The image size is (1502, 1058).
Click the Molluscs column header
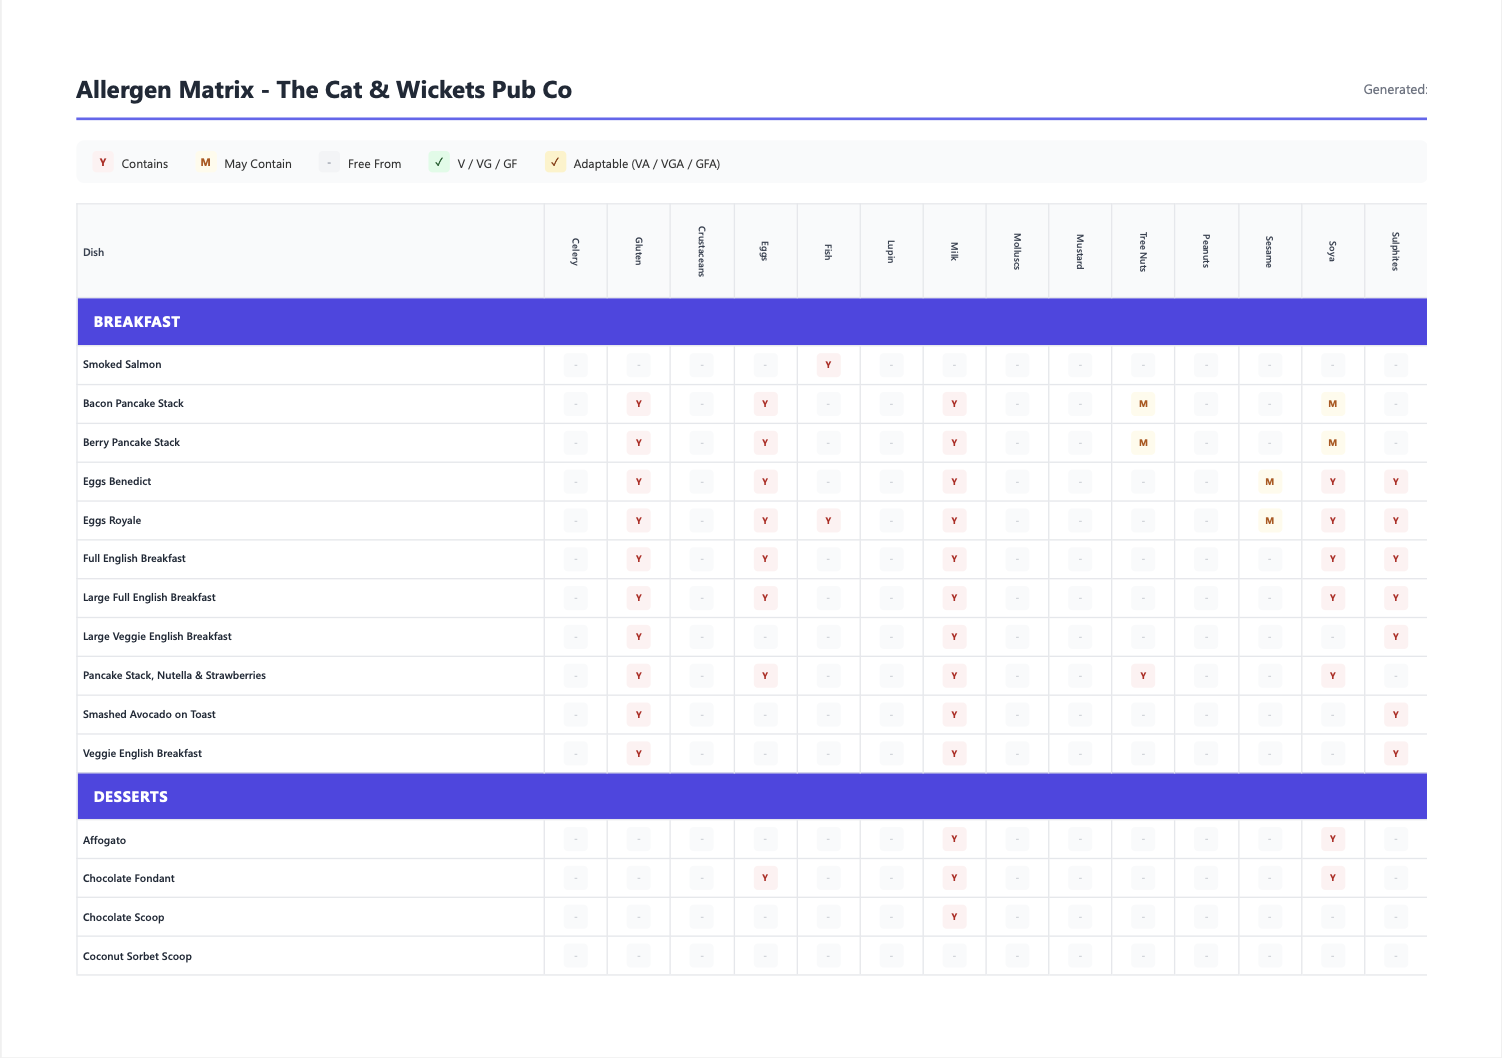pyautogui.click(x=1017, y=252)
